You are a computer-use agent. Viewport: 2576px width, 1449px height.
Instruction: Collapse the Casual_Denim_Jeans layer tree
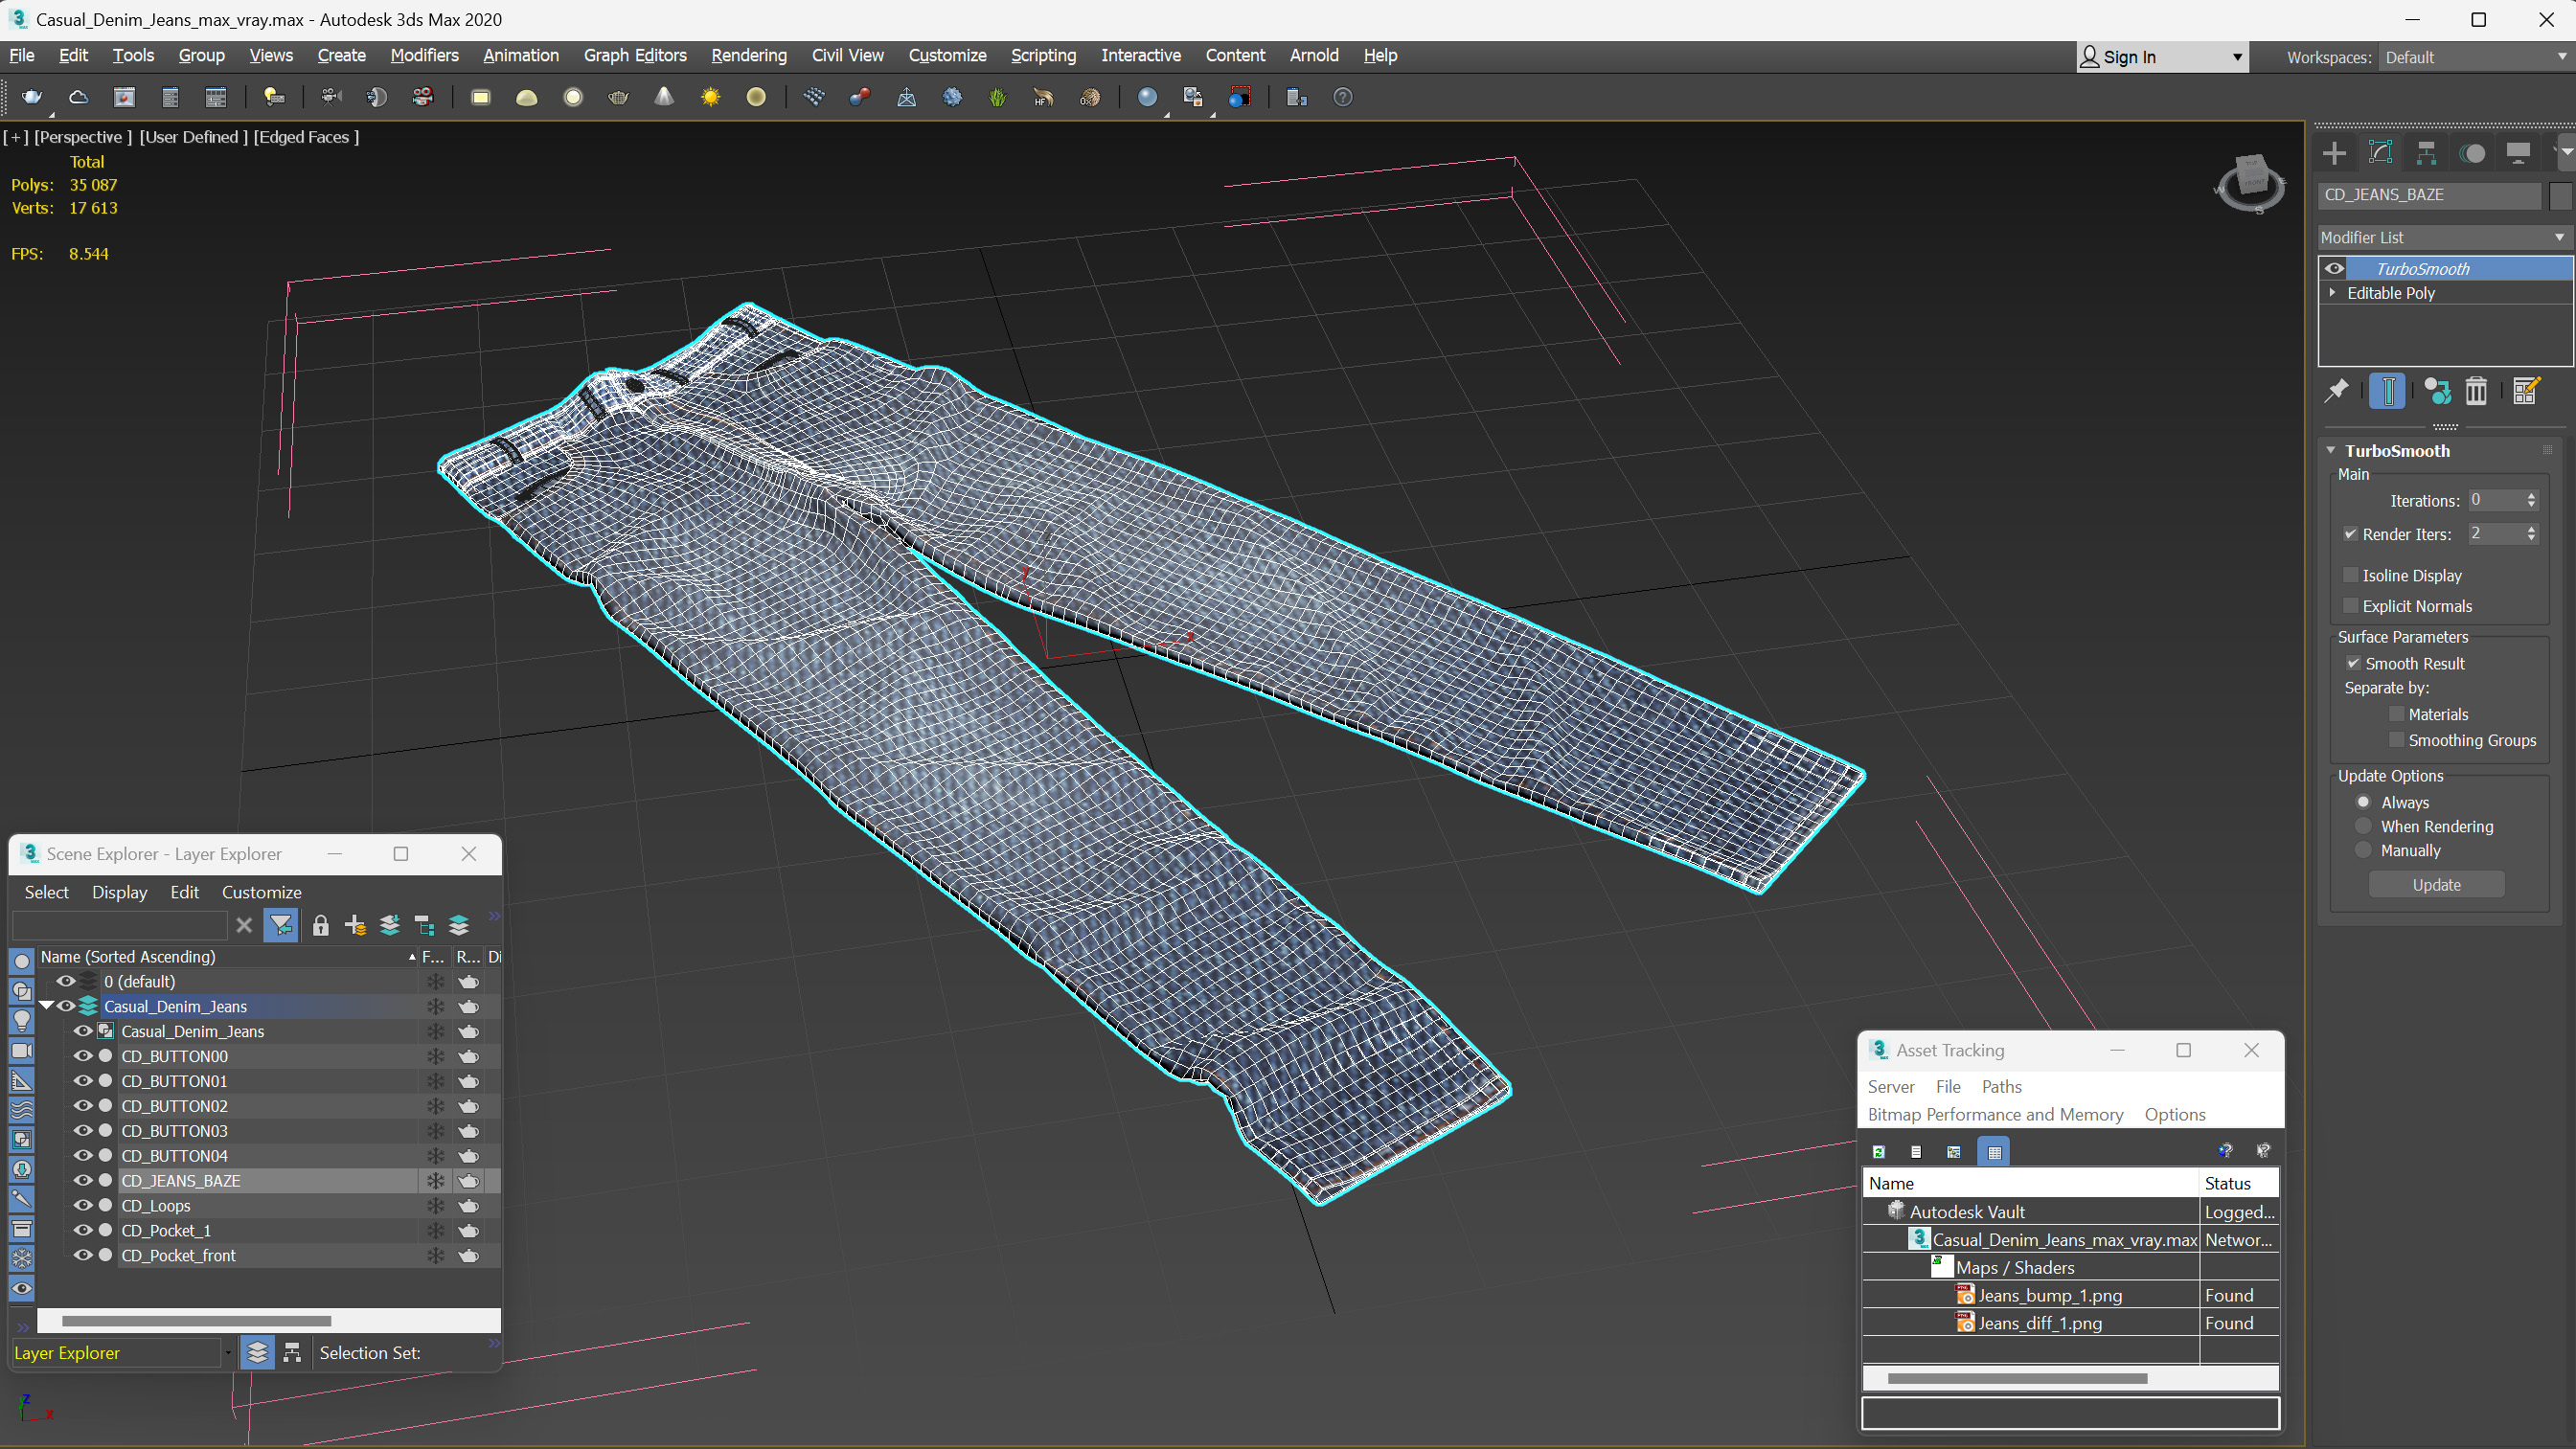[46, 1006]
